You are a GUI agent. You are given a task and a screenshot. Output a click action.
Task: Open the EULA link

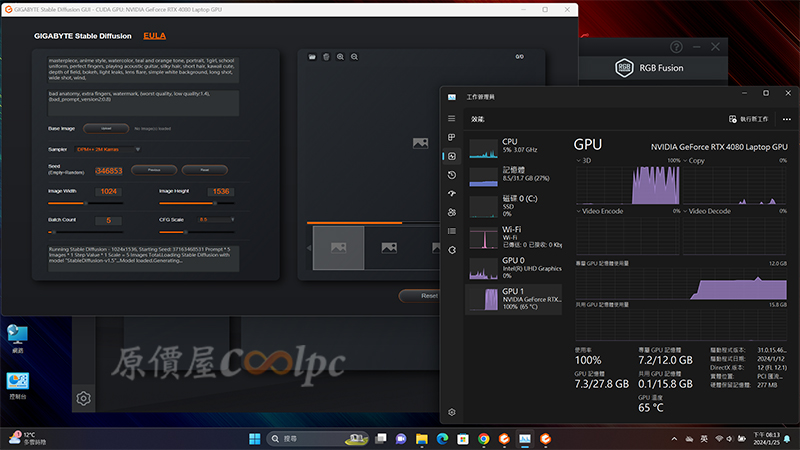154,36
